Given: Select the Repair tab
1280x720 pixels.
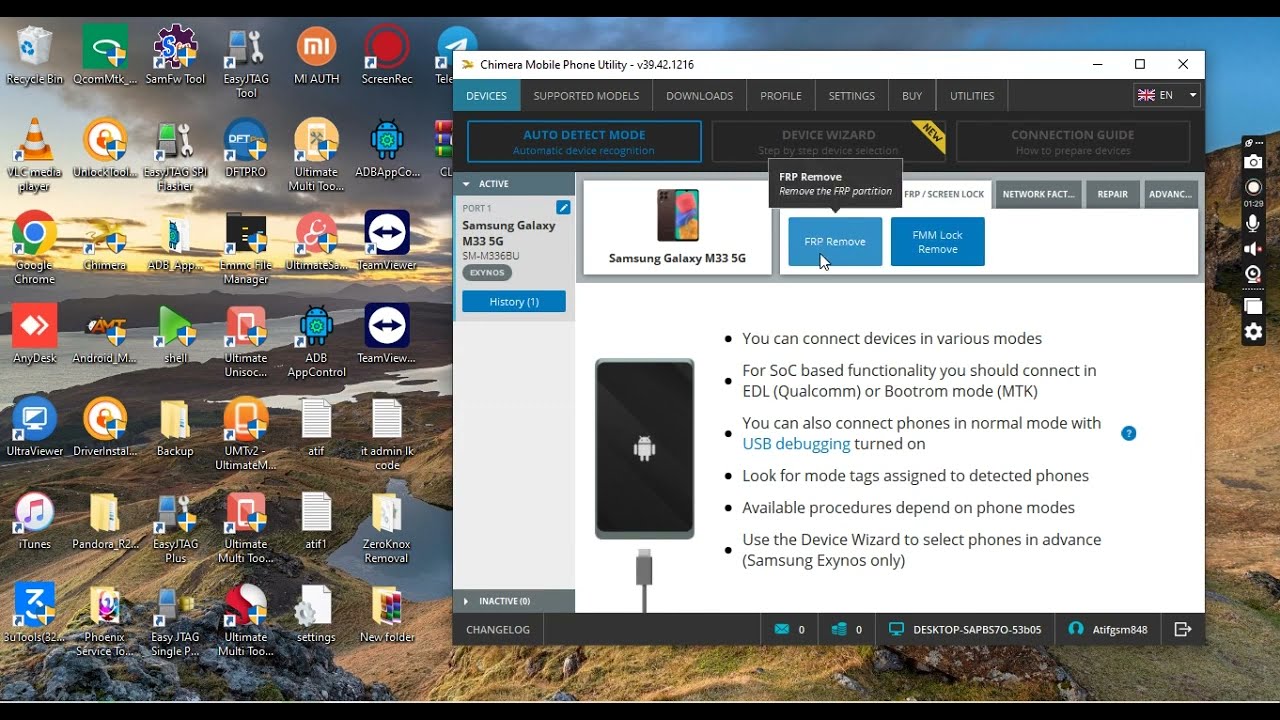Looking at the screenshot, I should pos(1112,195).
